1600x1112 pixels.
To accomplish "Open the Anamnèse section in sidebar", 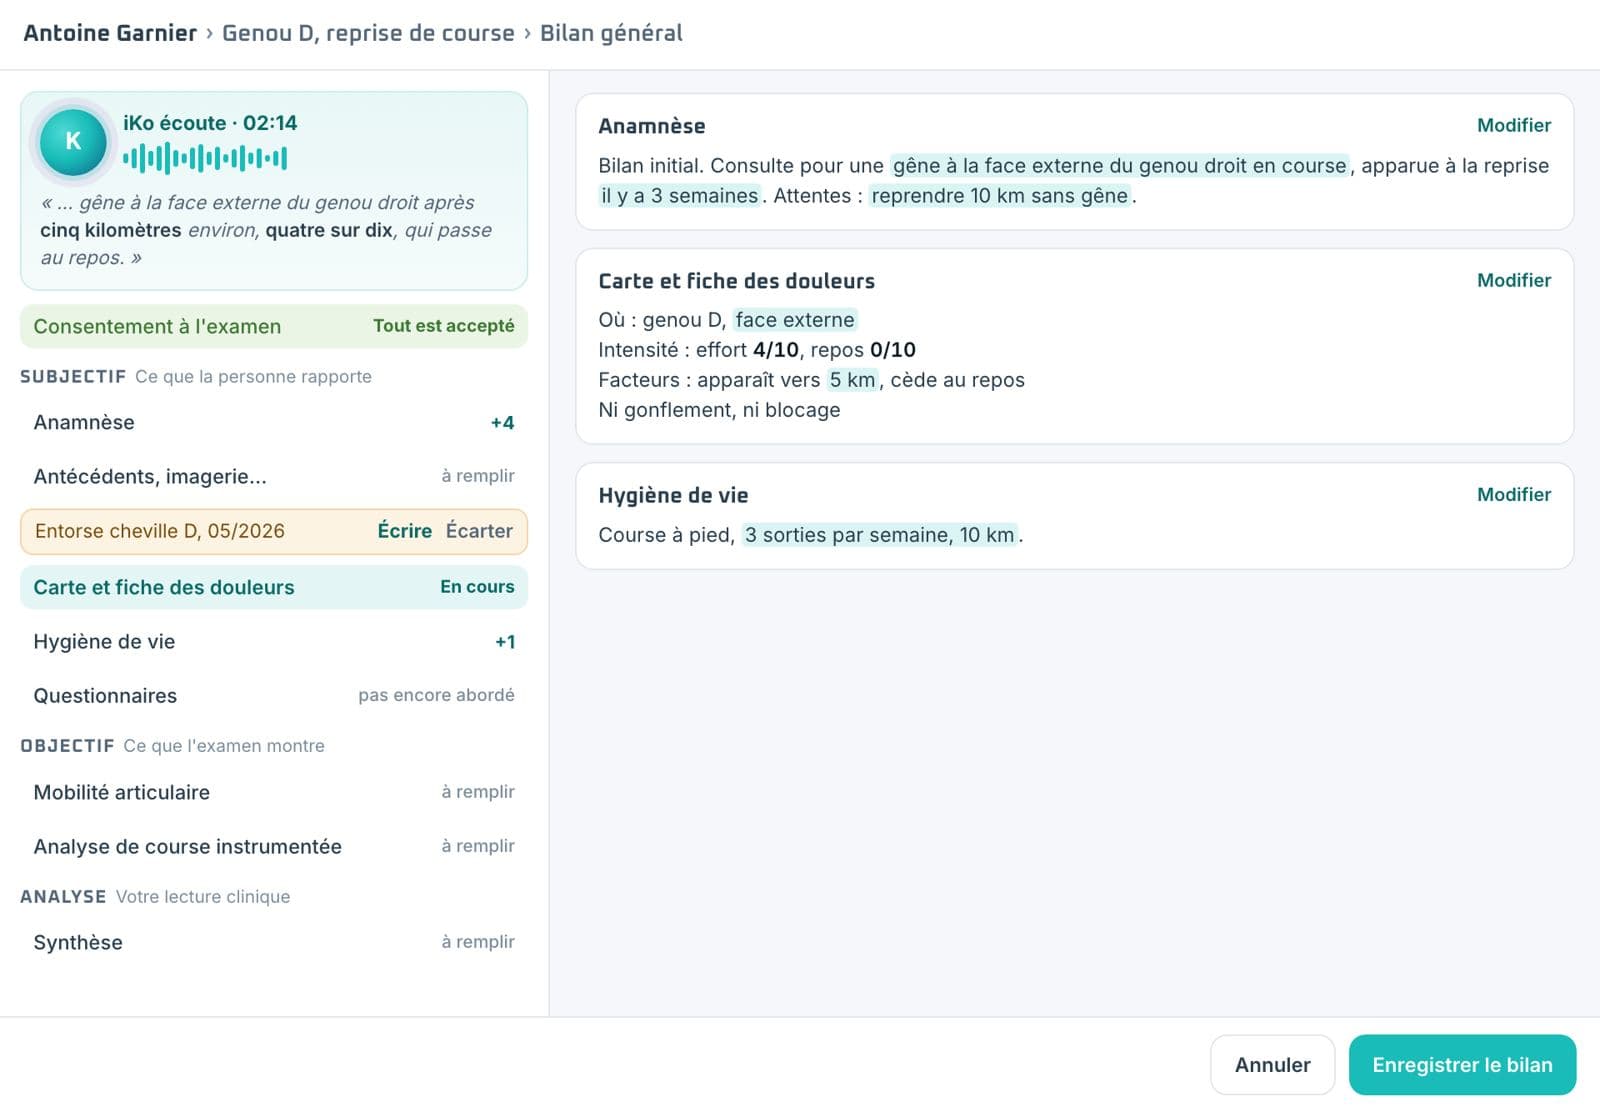I will (274, 422).
